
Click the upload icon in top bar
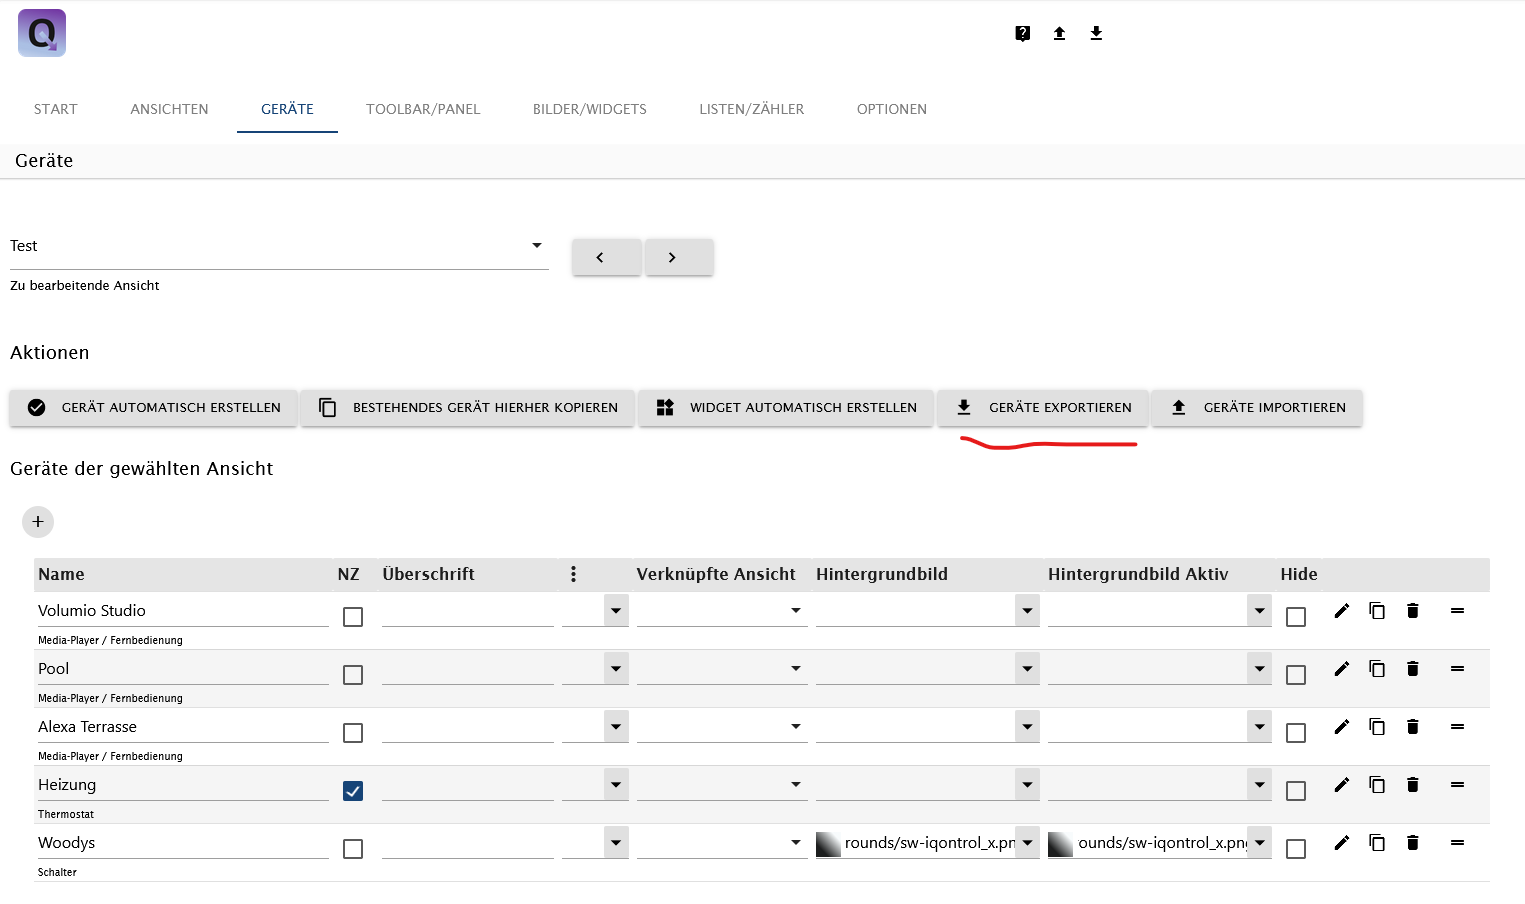click(1059, 34)
